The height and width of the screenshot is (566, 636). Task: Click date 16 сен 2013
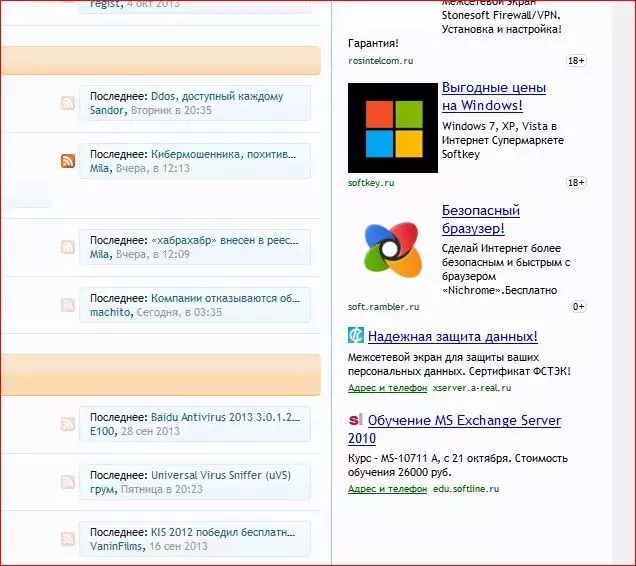pyautogui.click(x=178, y=546)
